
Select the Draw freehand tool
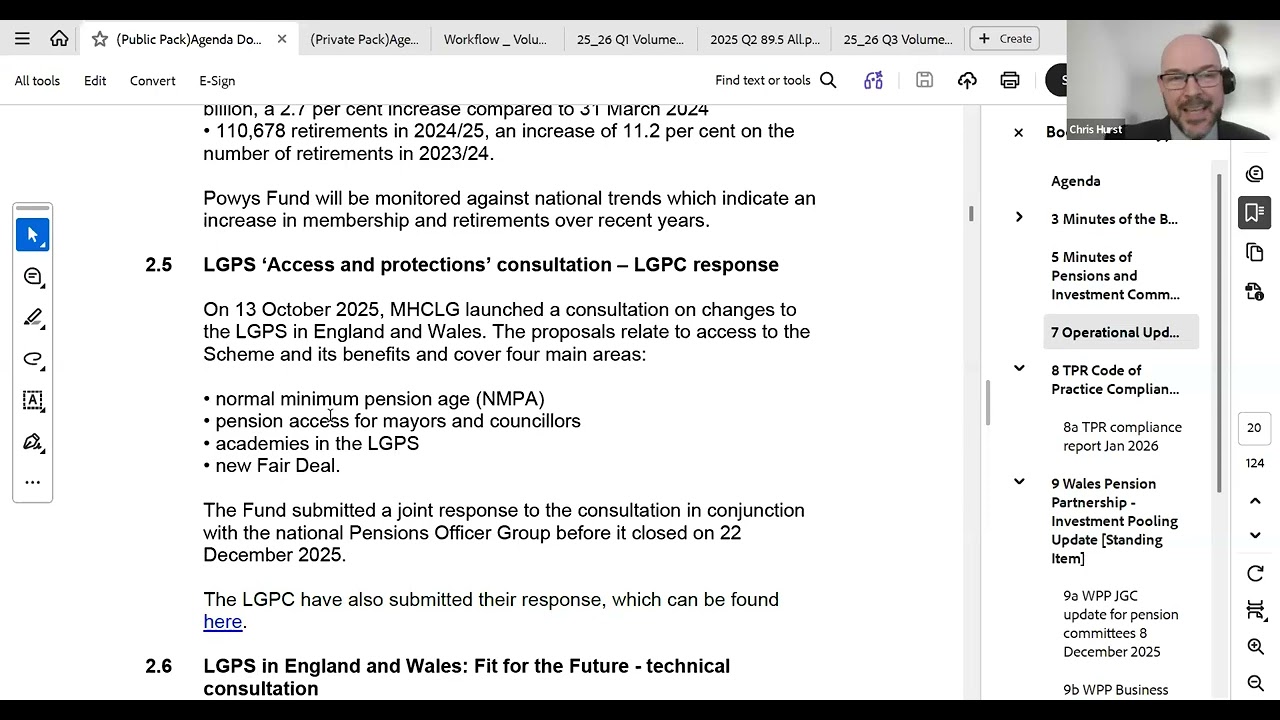coord(33,359)
